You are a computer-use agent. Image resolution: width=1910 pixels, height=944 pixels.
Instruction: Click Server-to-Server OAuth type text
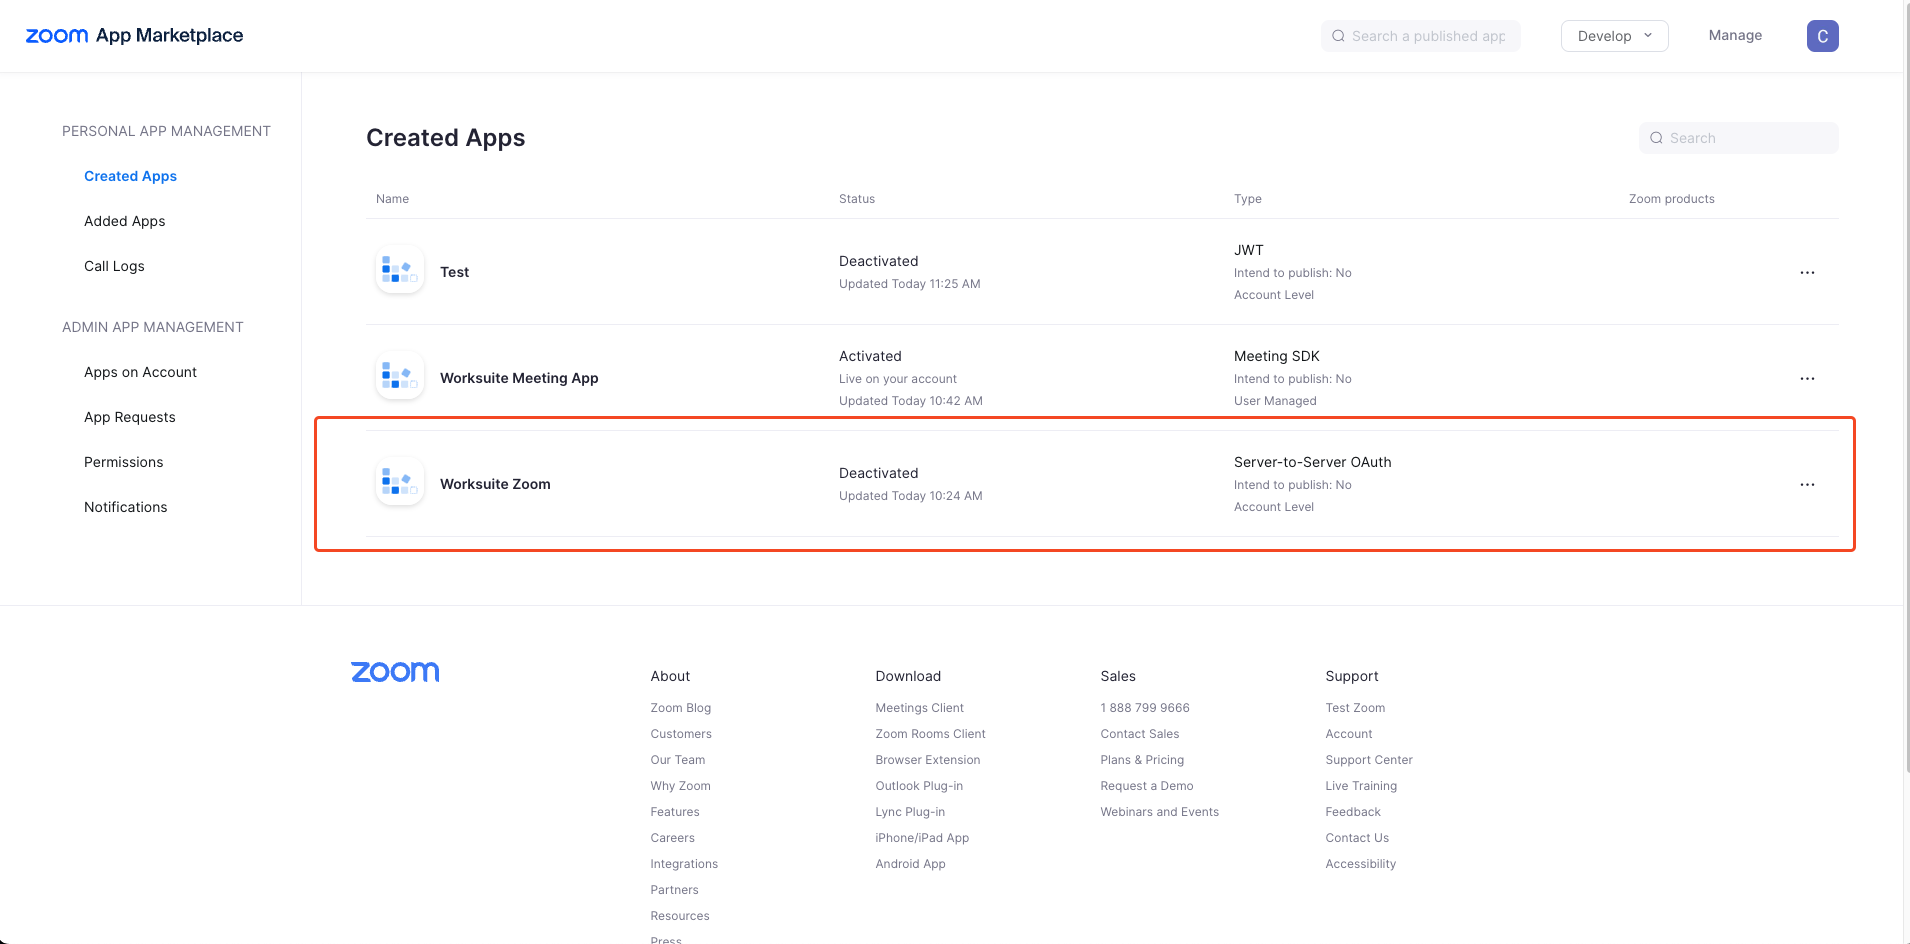click(x=1312, y=462)
